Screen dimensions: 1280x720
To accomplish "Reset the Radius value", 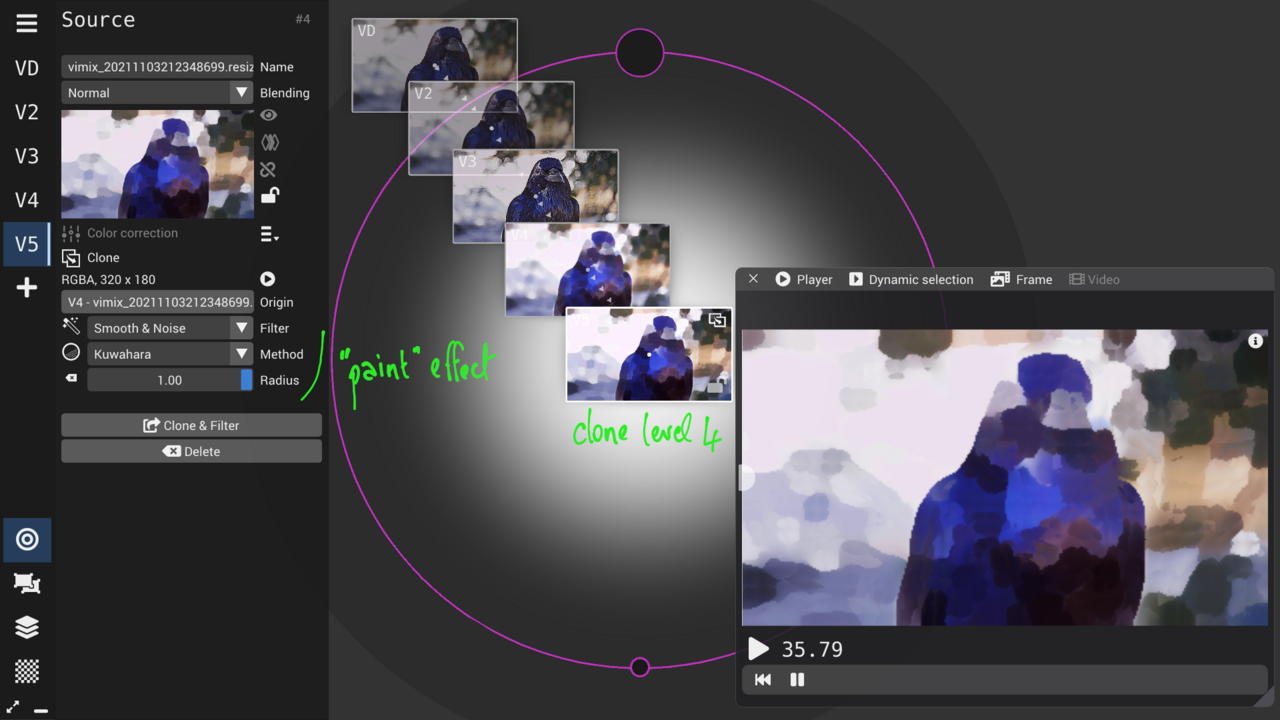I will coord(71,379).
